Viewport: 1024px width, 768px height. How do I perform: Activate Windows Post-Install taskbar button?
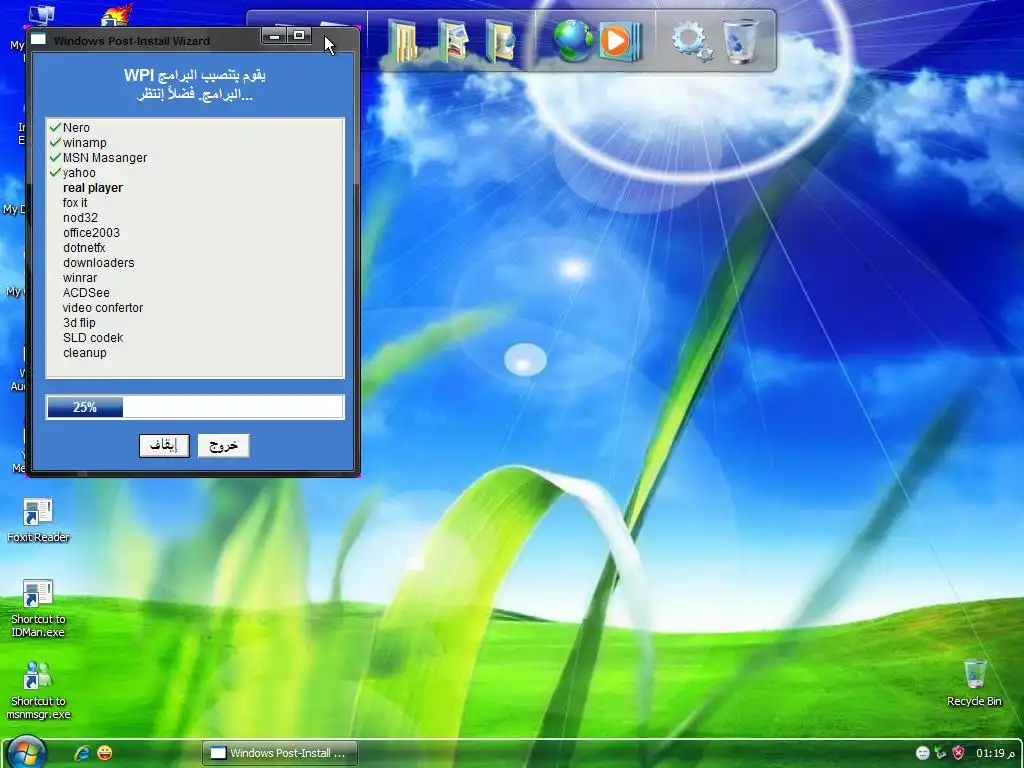(280, 753)
